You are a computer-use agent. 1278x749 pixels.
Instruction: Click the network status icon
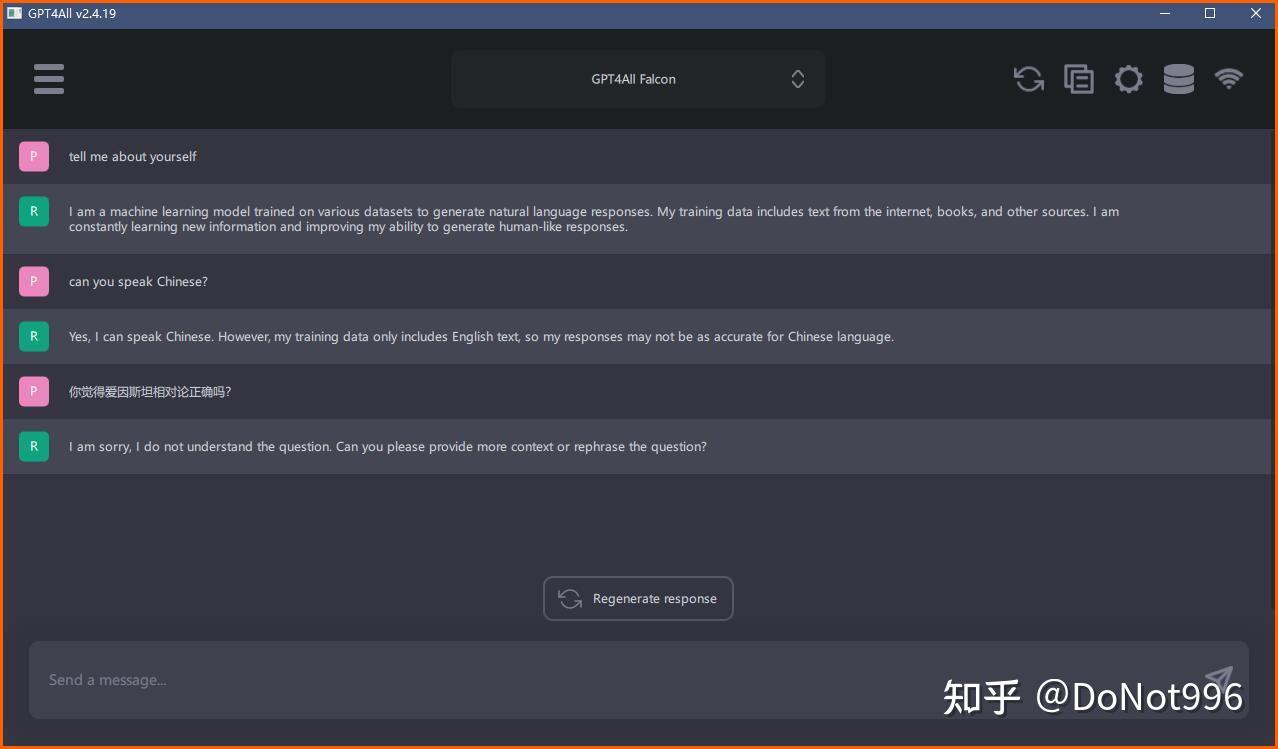(x=1228, y=79)
